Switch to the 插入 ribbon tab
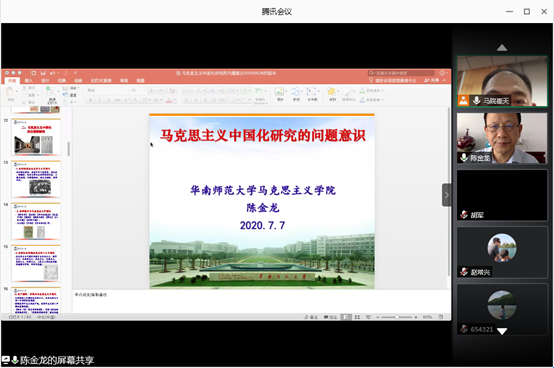Screen dimensions: 554x368 tap(28, 81)
